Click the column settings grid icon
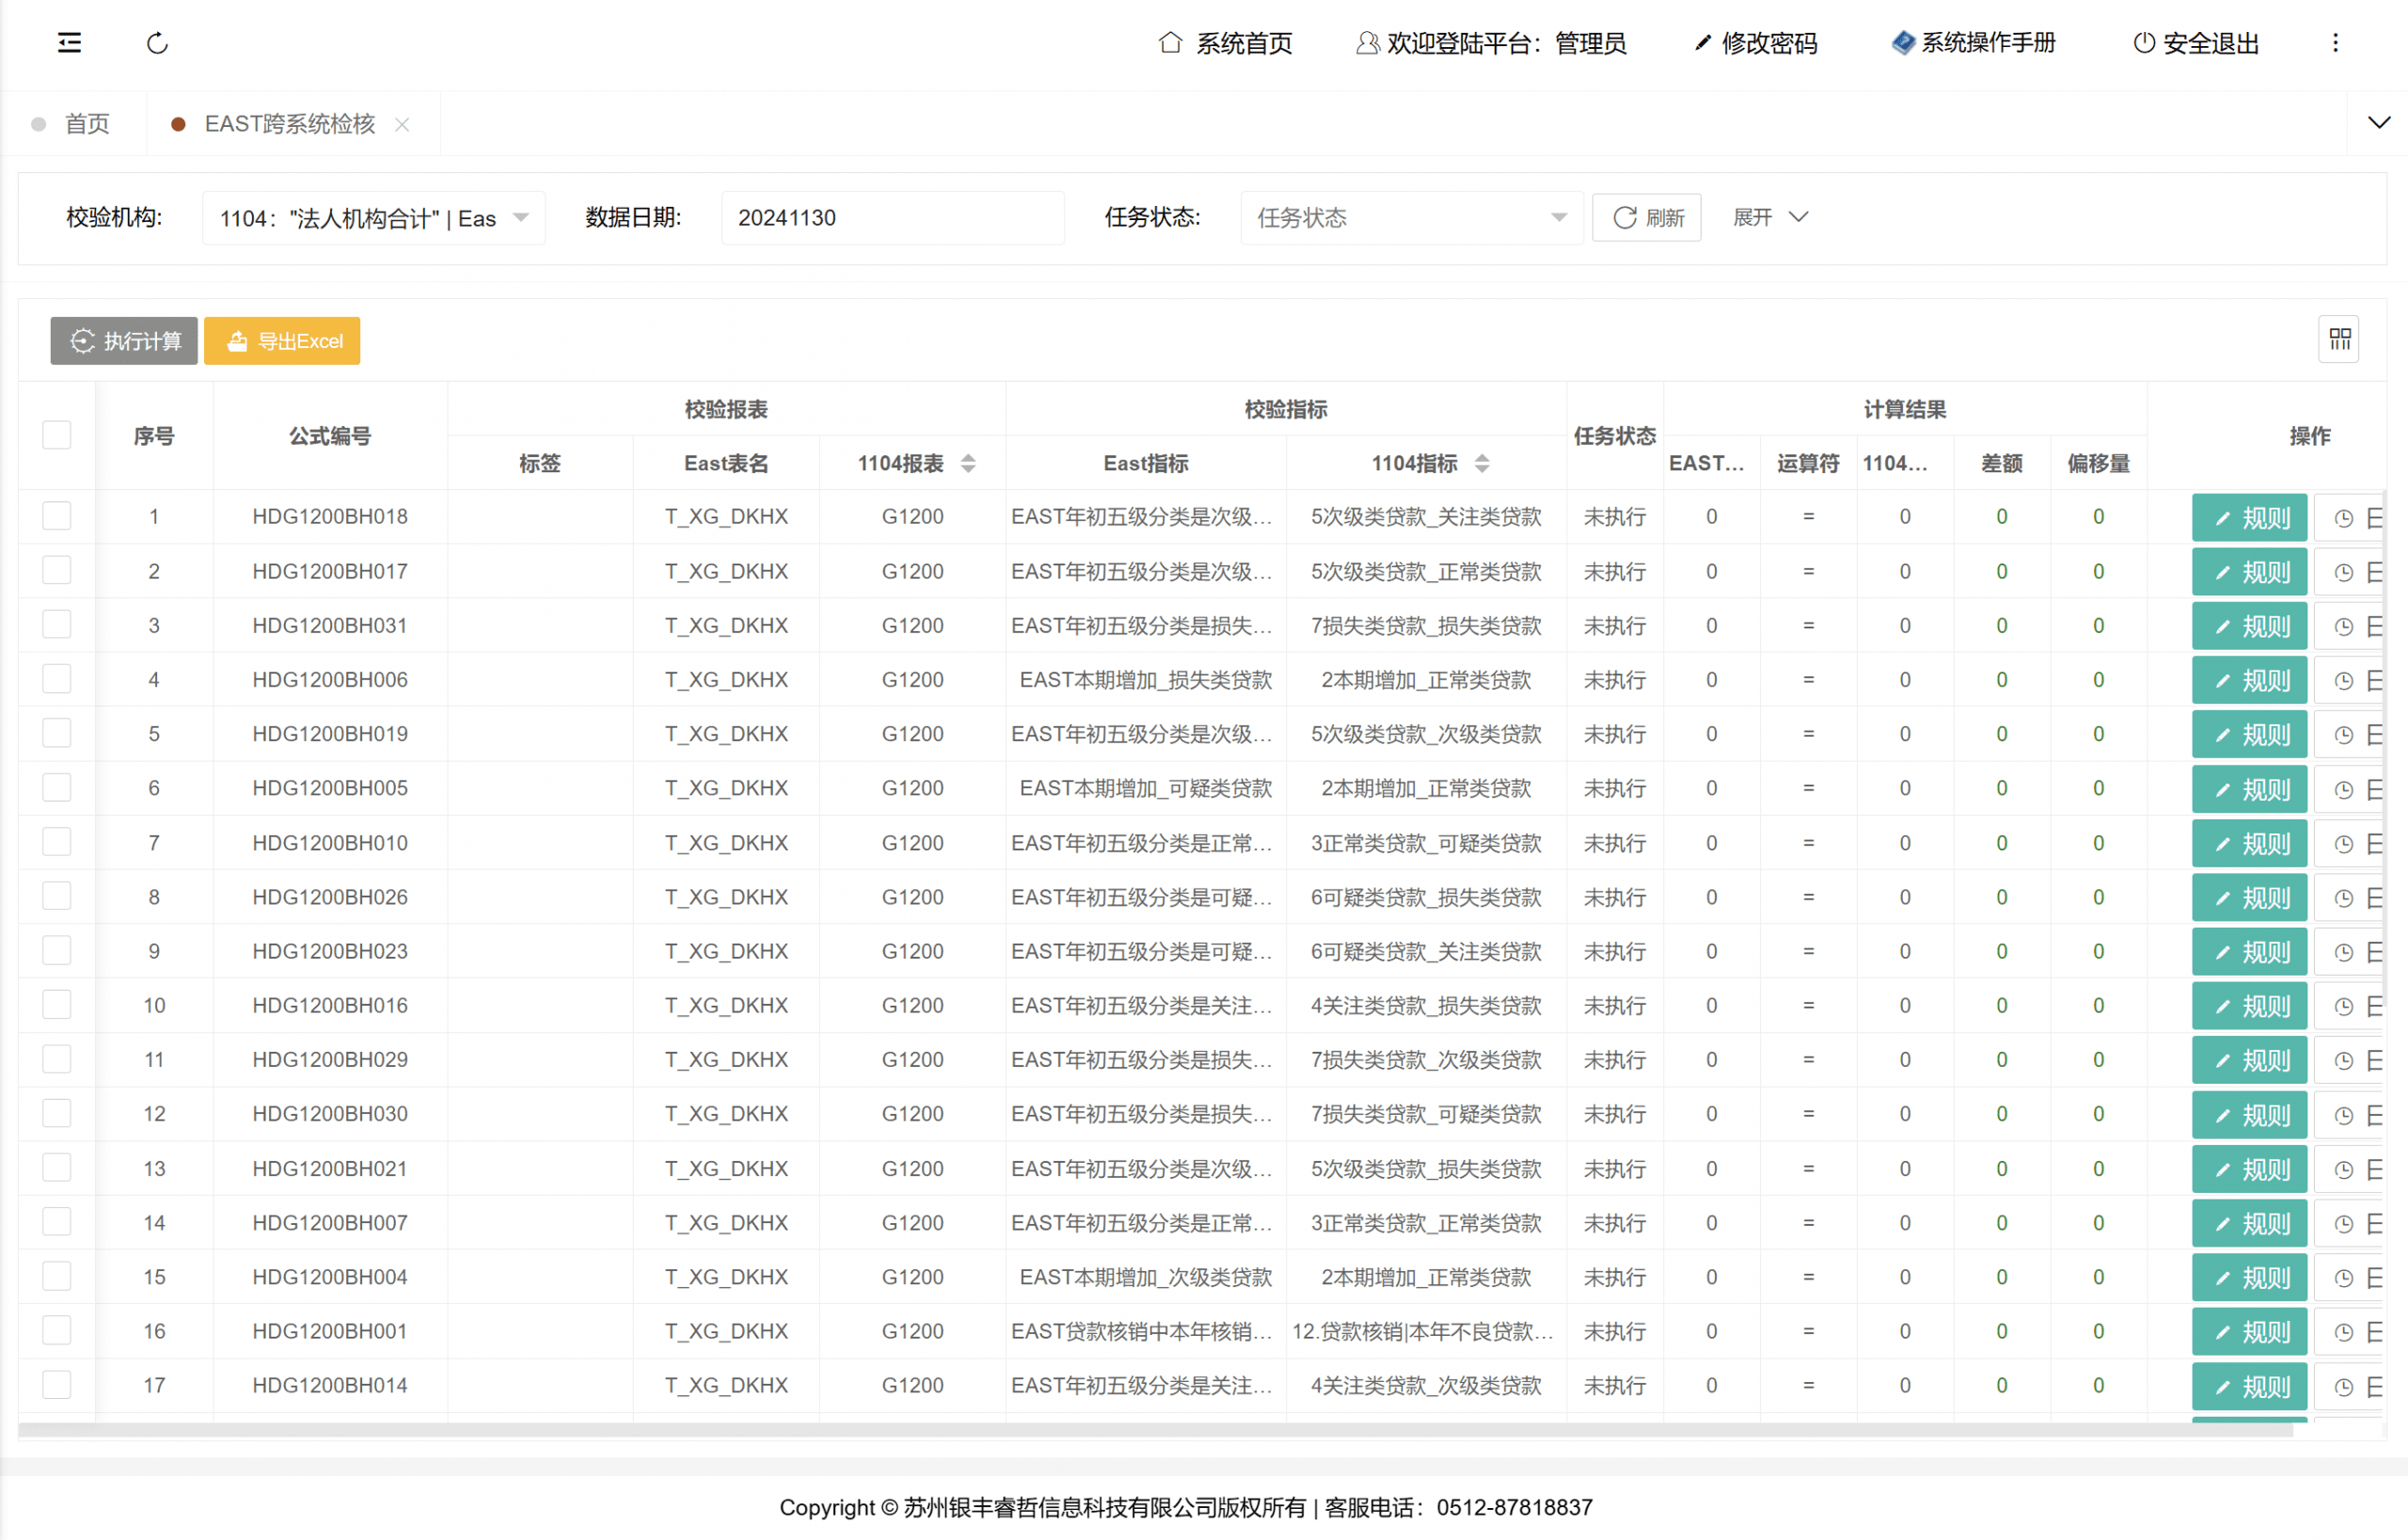Screen dimensions: 2408x1540 pos(2339,340)
